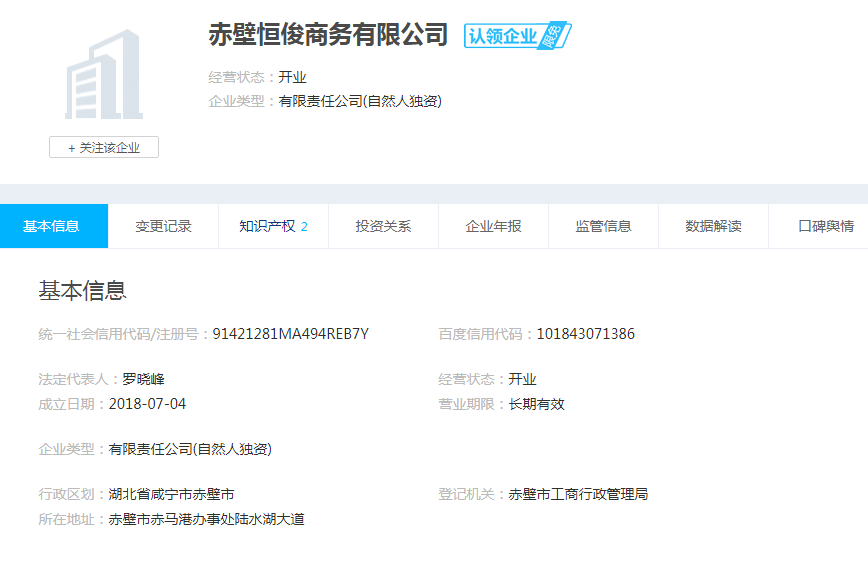The width and height of the screenshot is (868, 586).
Task: Open the 知识产权 tab
Action: click(x=272, y=226)
